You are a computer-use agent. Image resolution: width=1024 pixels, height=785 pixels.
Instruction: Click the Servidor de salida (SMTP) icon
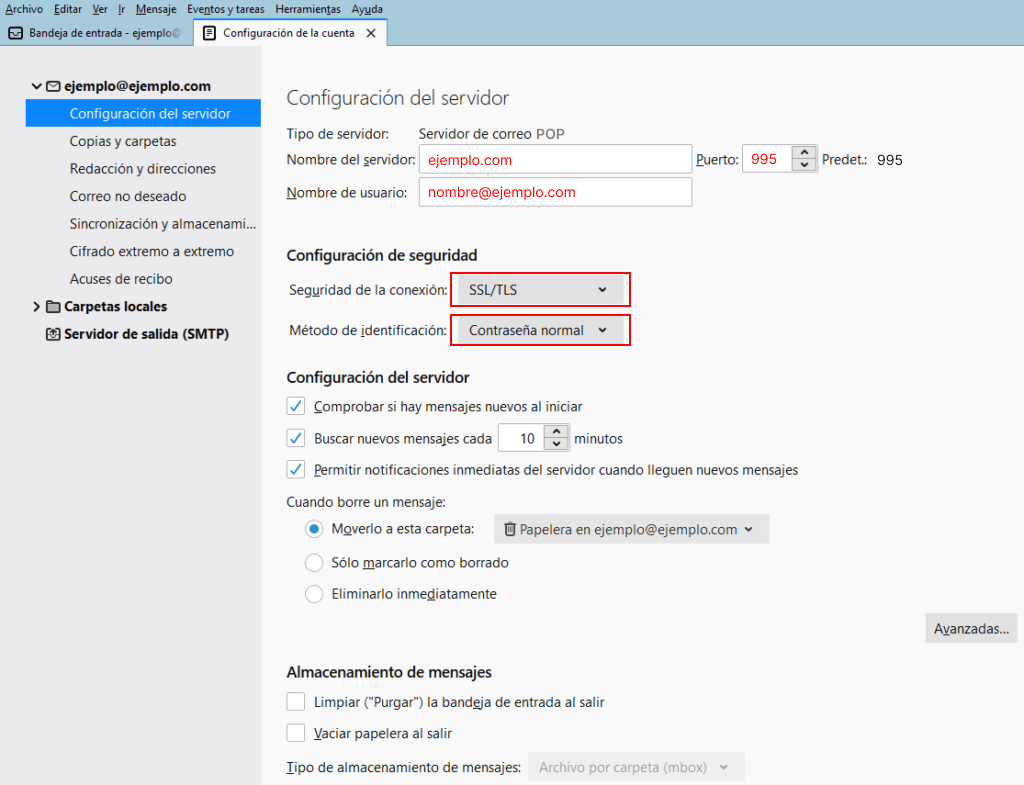click(x=54, y=334)
